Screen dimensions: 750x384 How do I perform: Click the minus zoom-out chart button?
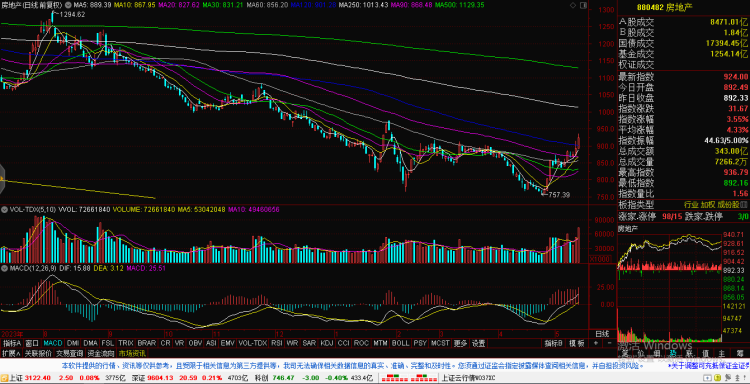pyautogui.click(x=609, y=343)
